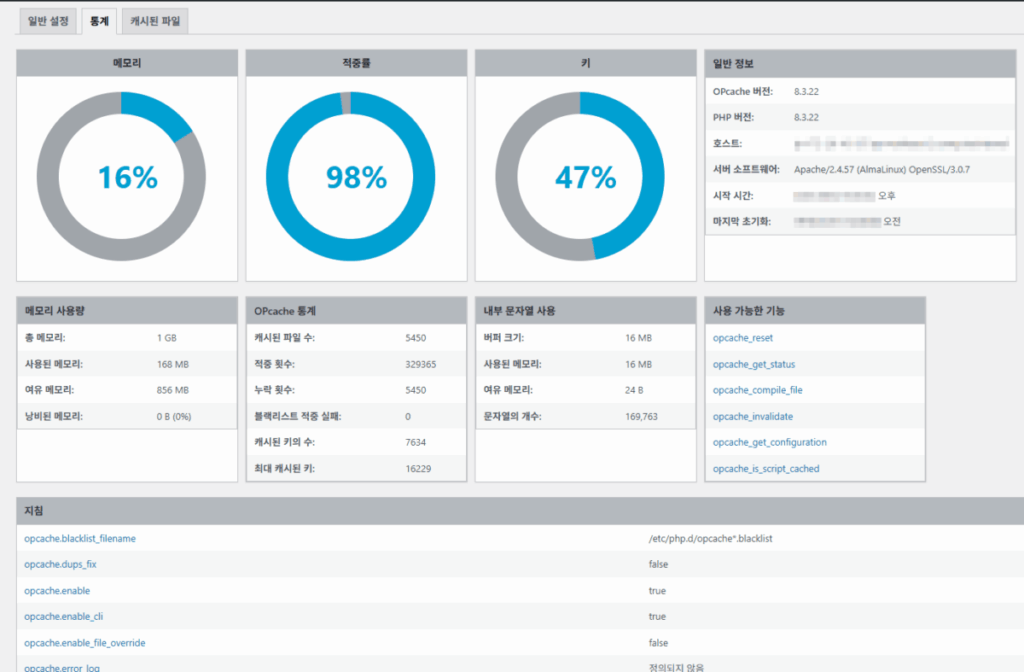Open the 캐시된 파일 tab
1024x672 pixels.
157,20
